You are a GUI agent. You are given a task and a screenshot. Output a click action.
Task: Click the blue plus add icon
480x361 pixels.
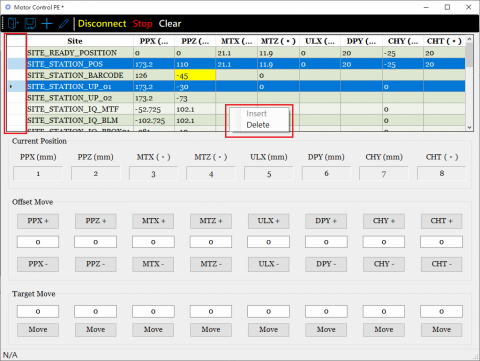[47, 24]
